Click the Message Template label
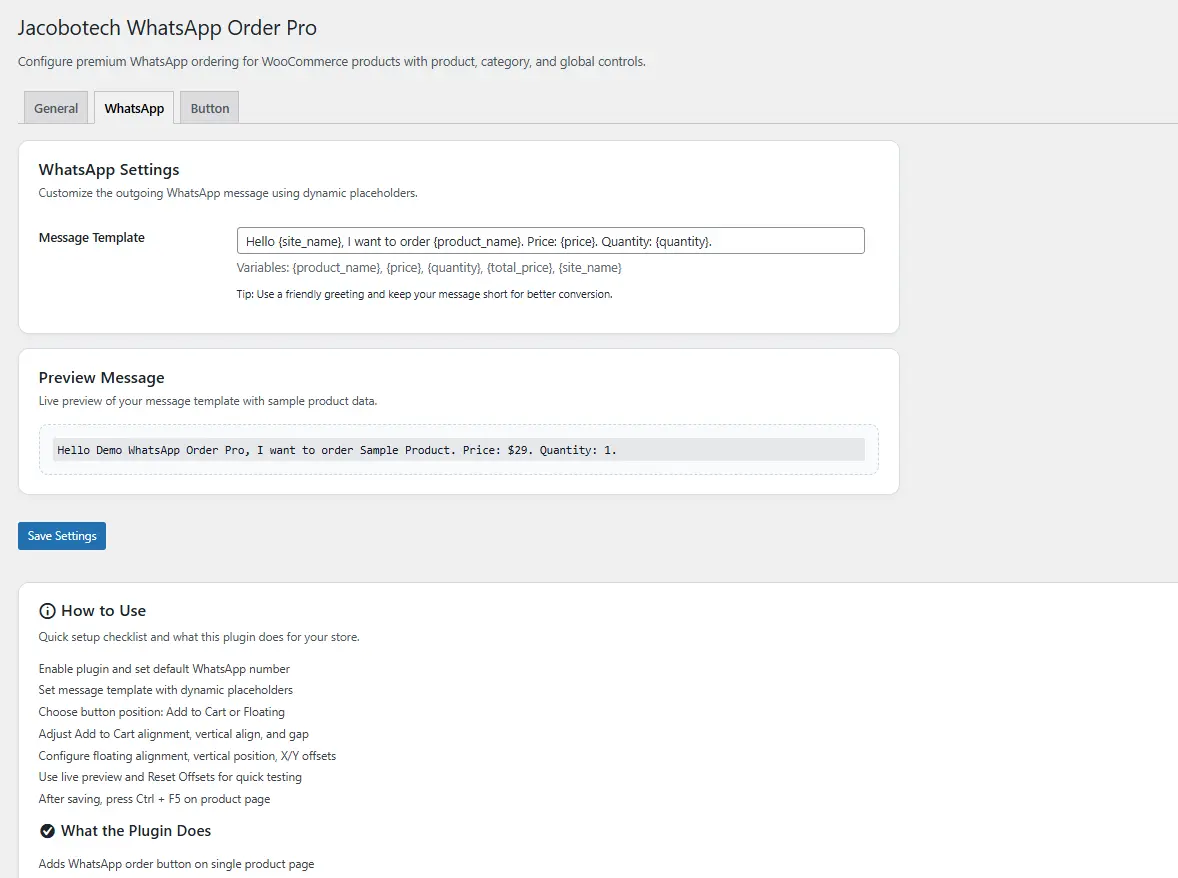 pyautogui.click(x=92, y=238)
